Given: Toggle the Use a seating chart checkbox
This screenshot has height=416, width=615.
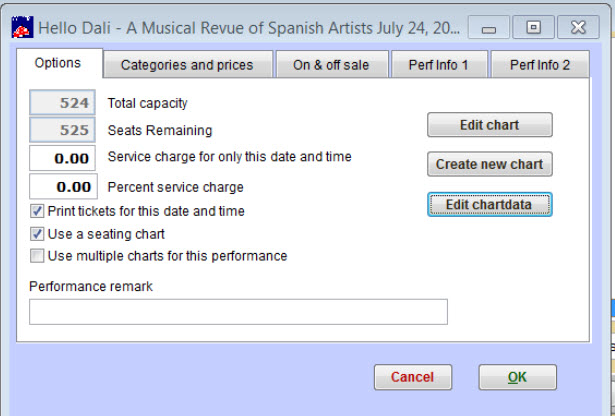Looking at the screenshot, I should (x=37, y=234).
